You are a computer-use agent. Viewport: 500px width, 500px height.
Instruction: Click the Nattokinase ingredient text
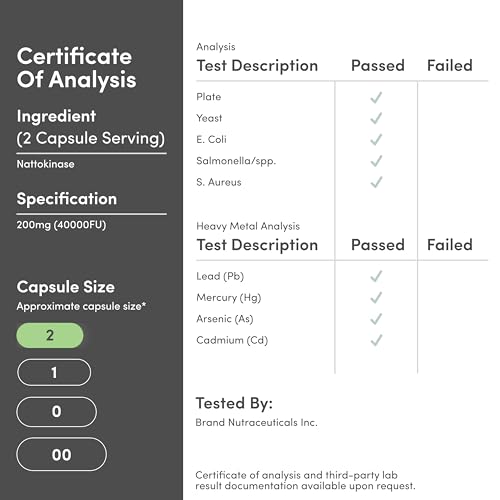(x=45, y=164)
